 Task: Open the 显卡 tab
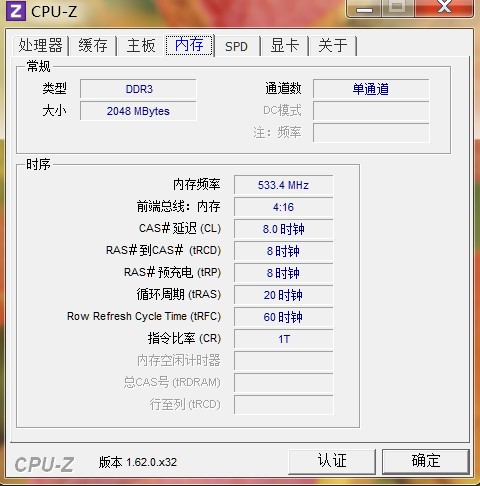[x=284, y=45]
